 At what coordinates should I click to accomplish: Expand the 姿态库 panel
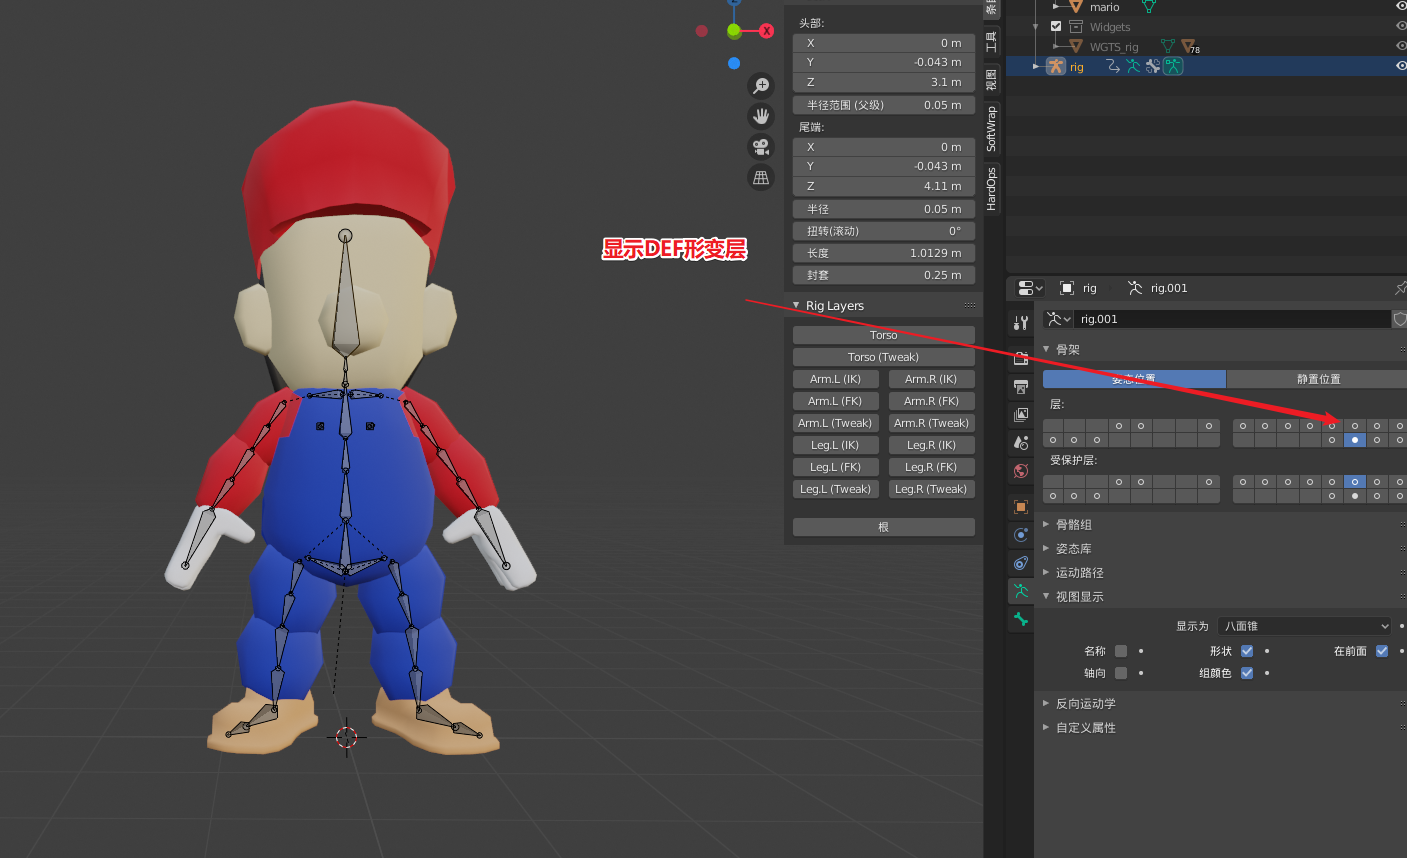pyautogui.click(x=1046, y=548)
